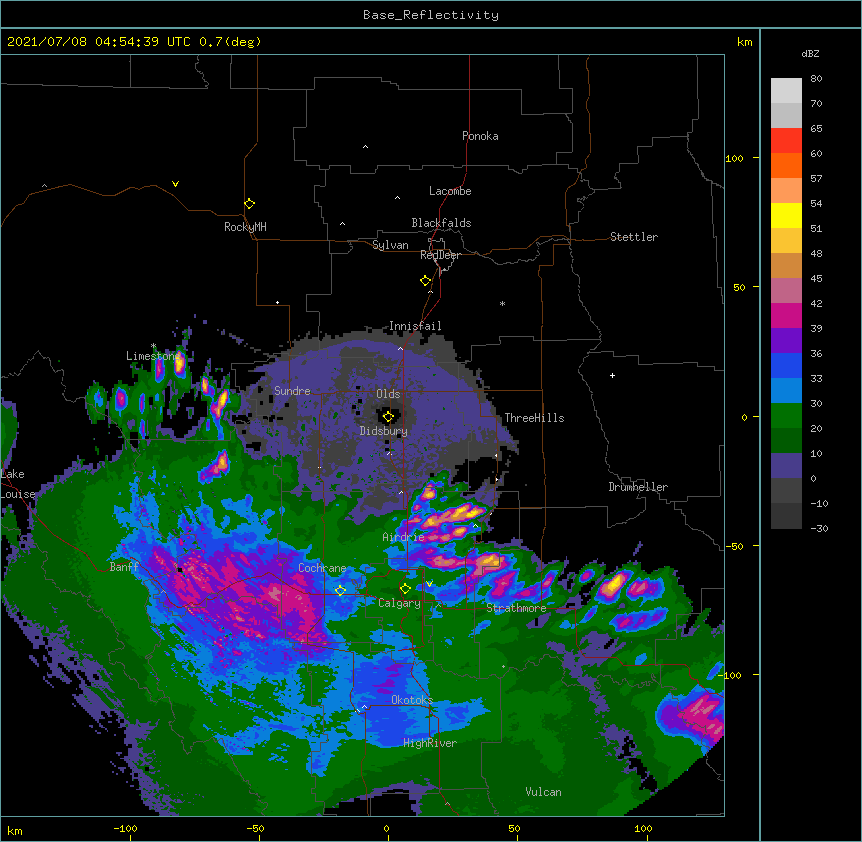862x842 pixels.
Task: Click the white asterisk marker above Limestone label
Action: pos(154,346)
